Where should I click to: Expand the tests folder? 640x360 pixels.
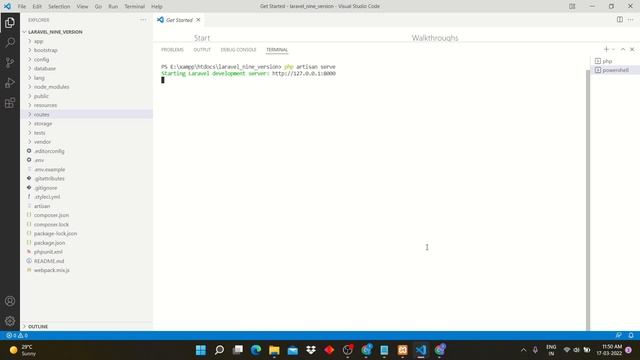coord(87,133)
